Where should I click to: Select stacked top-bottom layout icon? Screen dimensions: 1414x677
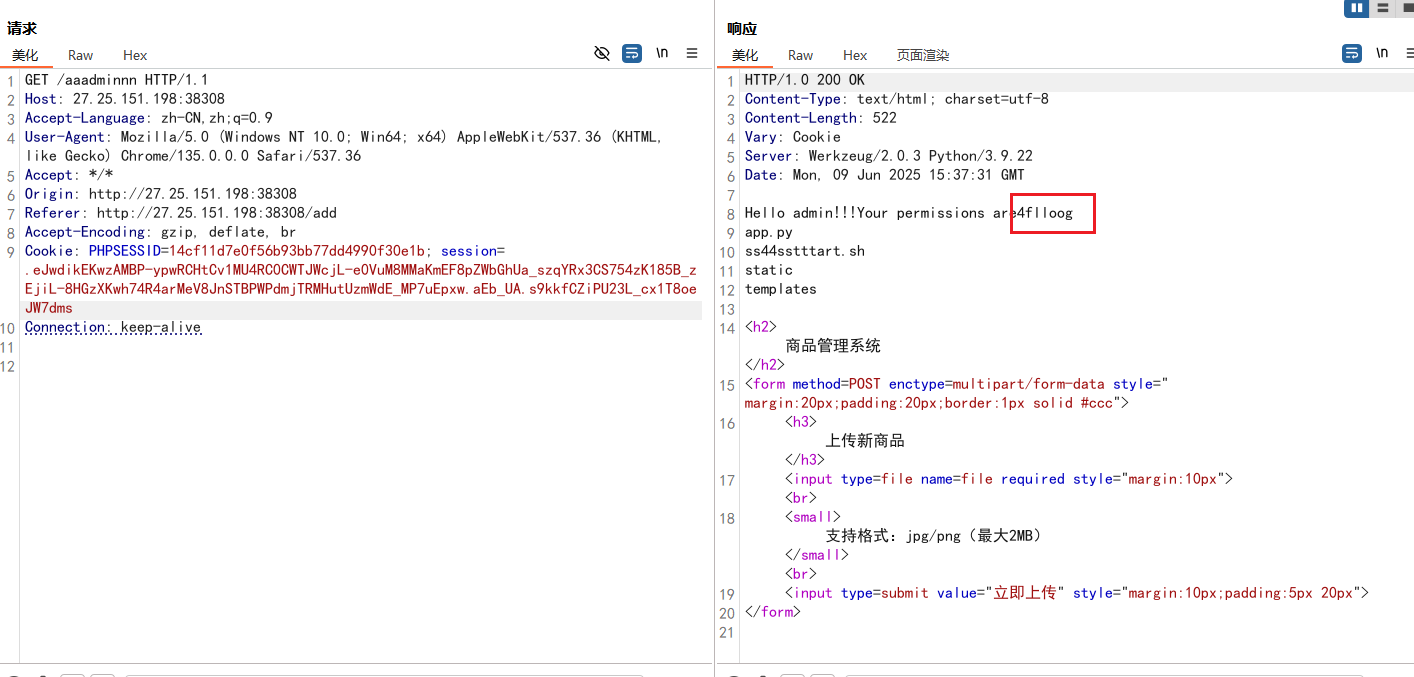[x=1383, y=8]
